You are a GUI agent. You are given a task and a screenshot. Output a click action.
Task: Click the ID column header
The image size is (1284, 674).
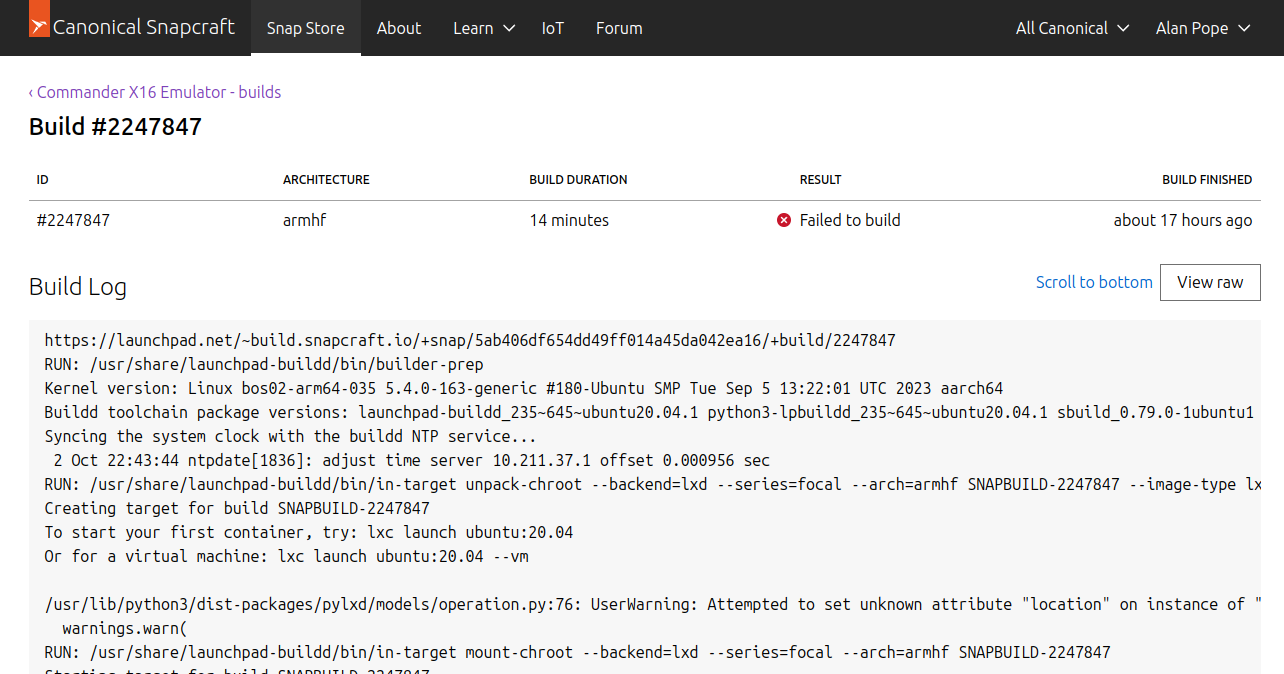43,180
